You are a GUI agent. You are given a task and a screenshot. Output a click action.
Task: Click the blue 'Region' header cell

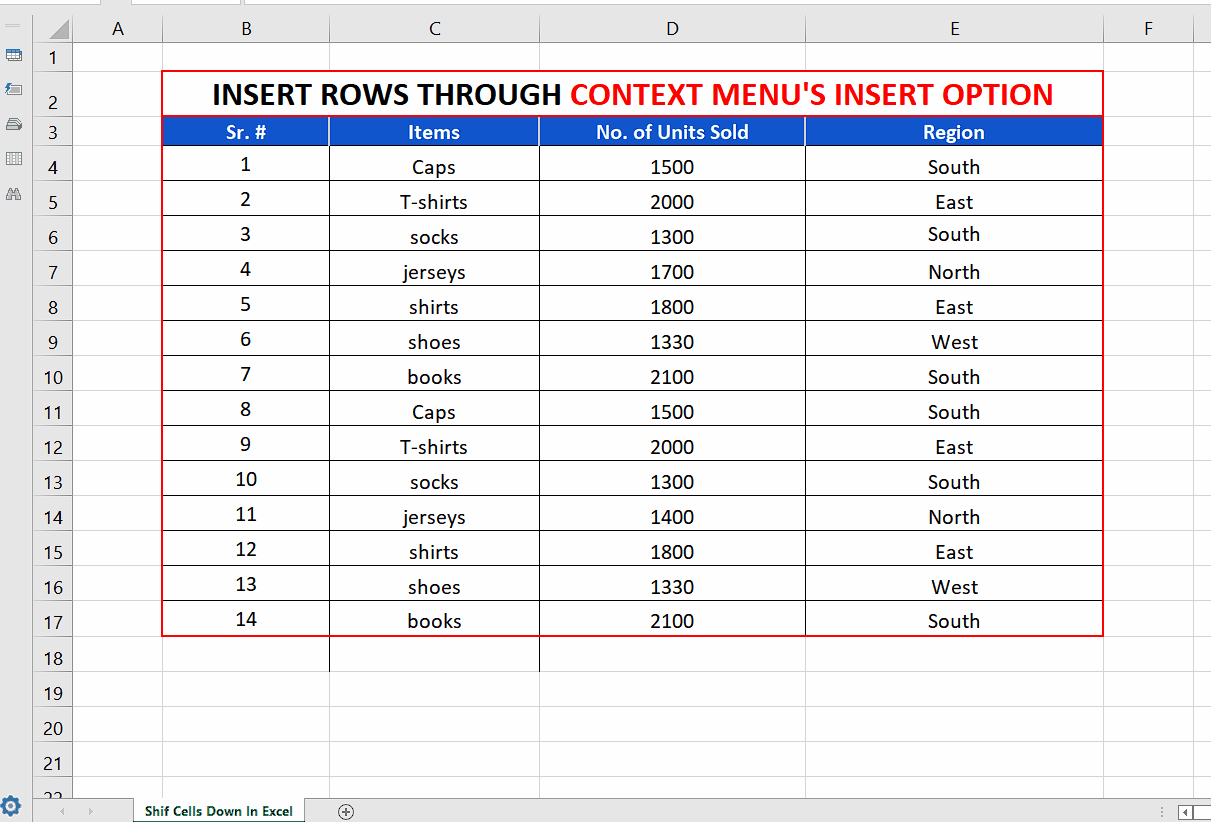point(953,131)
